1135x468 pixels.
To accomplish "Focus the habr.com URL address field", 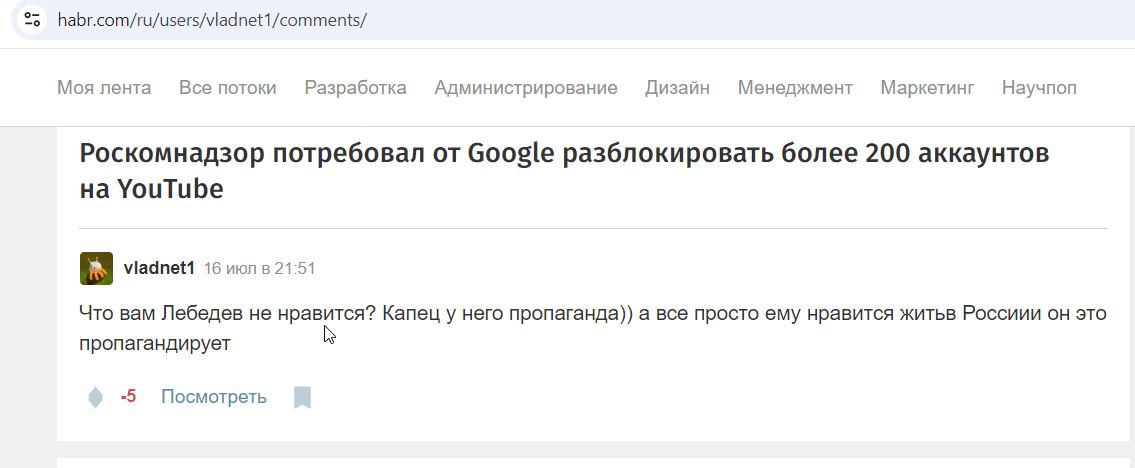I will point(579,20).
